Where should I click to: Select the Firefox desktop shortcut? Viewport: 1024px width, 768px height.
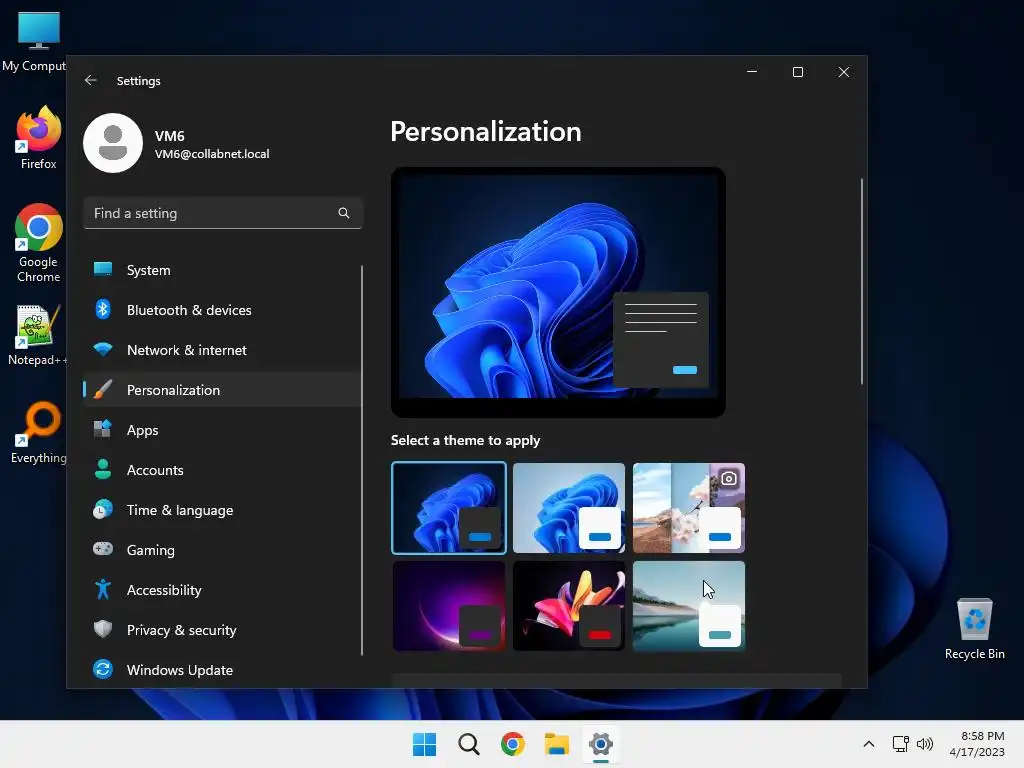tap(38, 138)
